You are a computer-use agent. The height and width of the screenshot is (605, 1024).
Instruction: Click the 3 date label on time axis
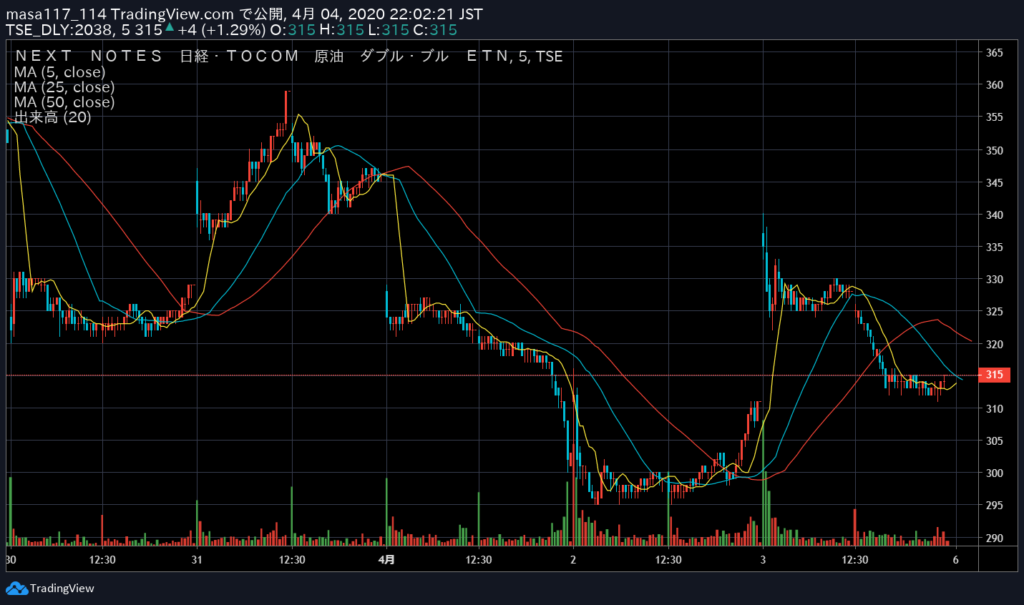point(763,560)
